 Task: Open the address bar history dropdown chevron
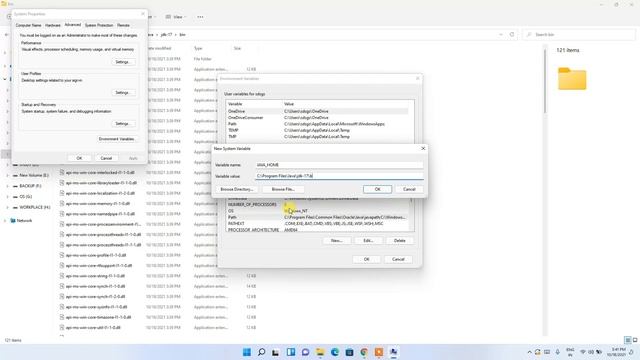501,35
